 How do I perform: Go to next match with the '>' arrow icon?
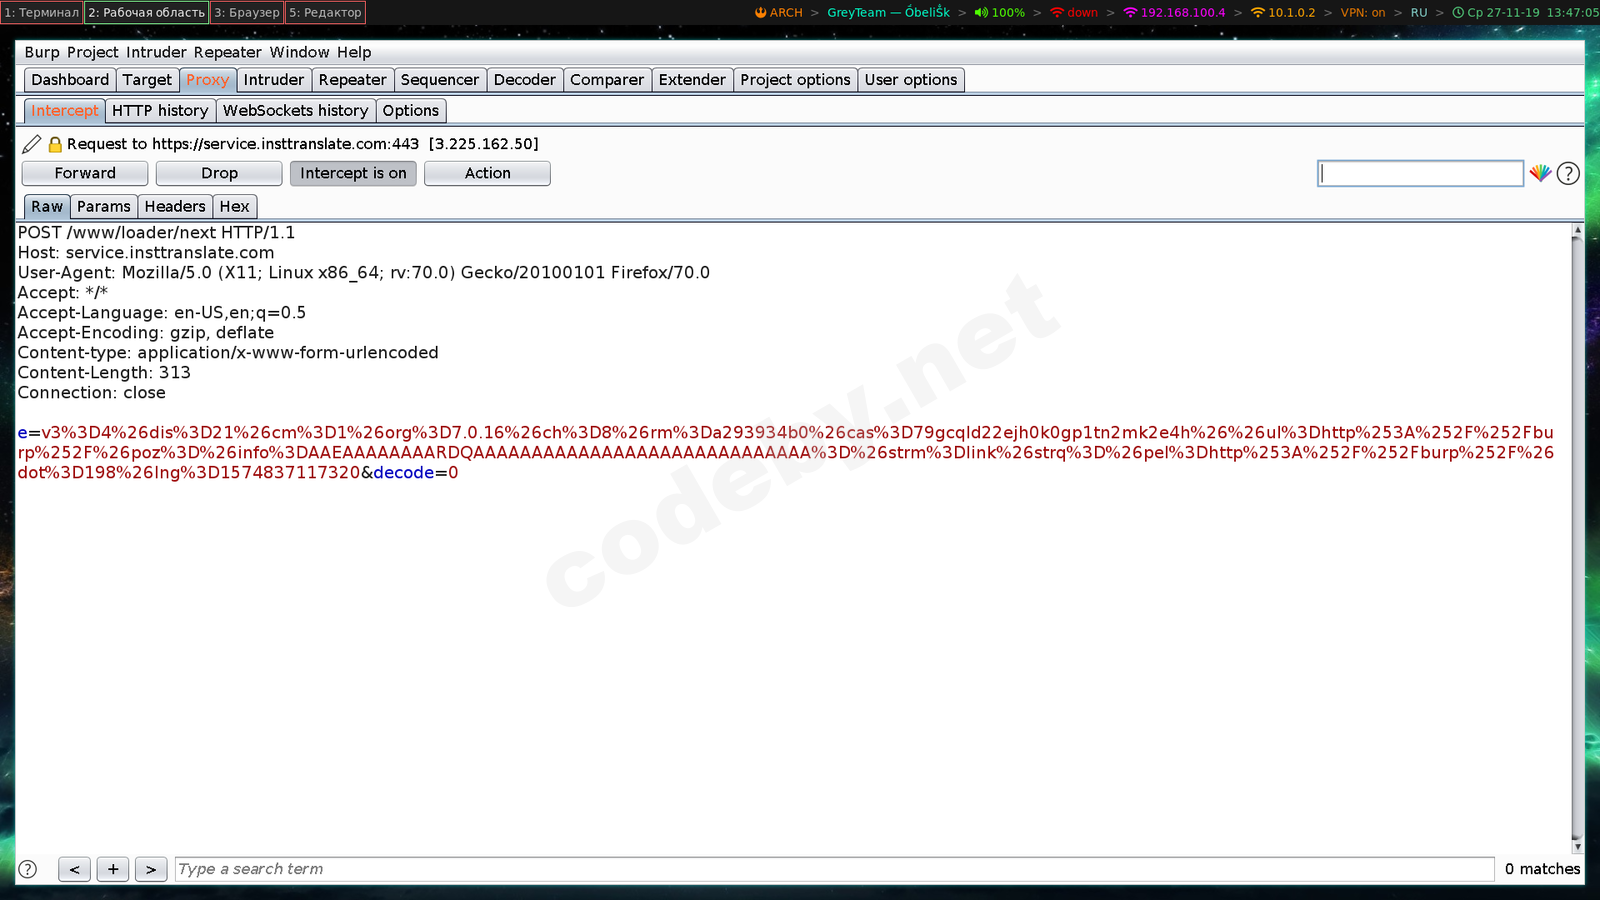(151, 868)
